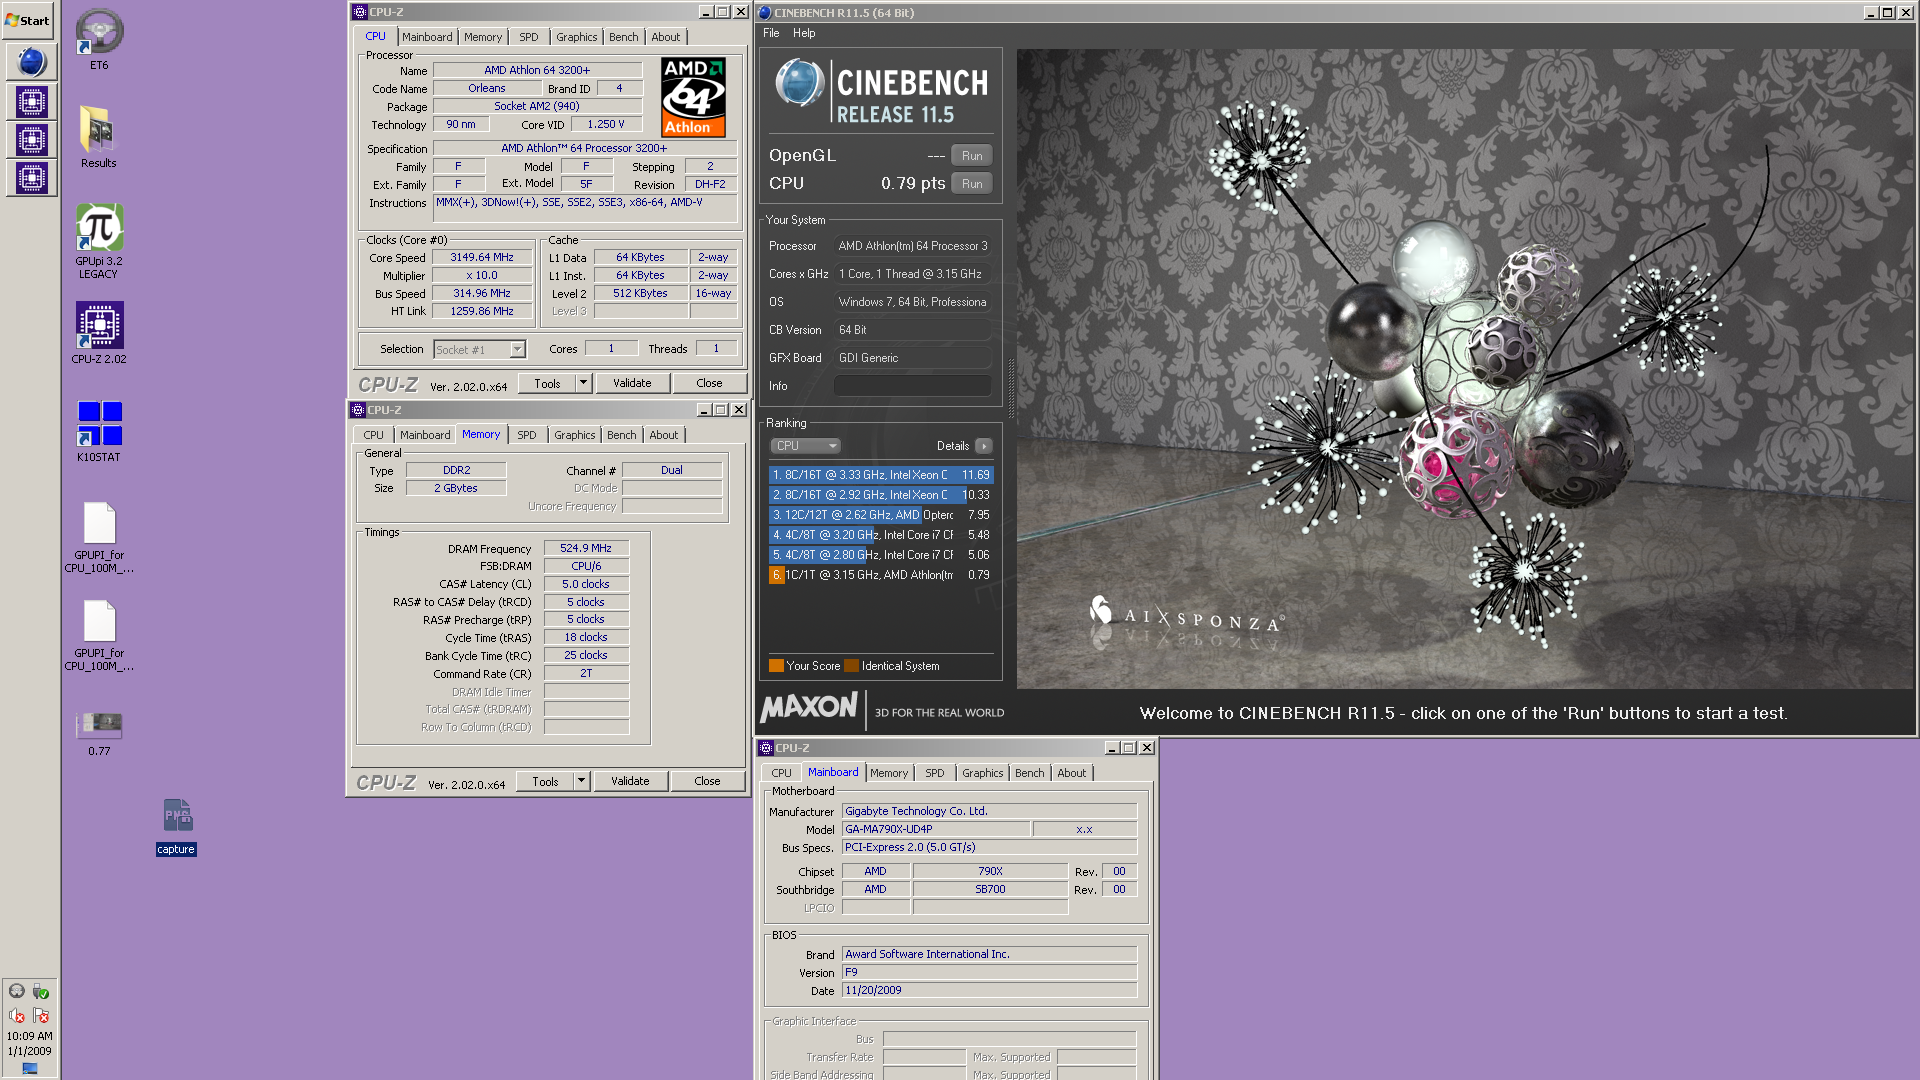This screenshot has height=1080, width=1920.
Task: Open Graphics tab in Memory CPU-Z window
Action: pos(575,435)
